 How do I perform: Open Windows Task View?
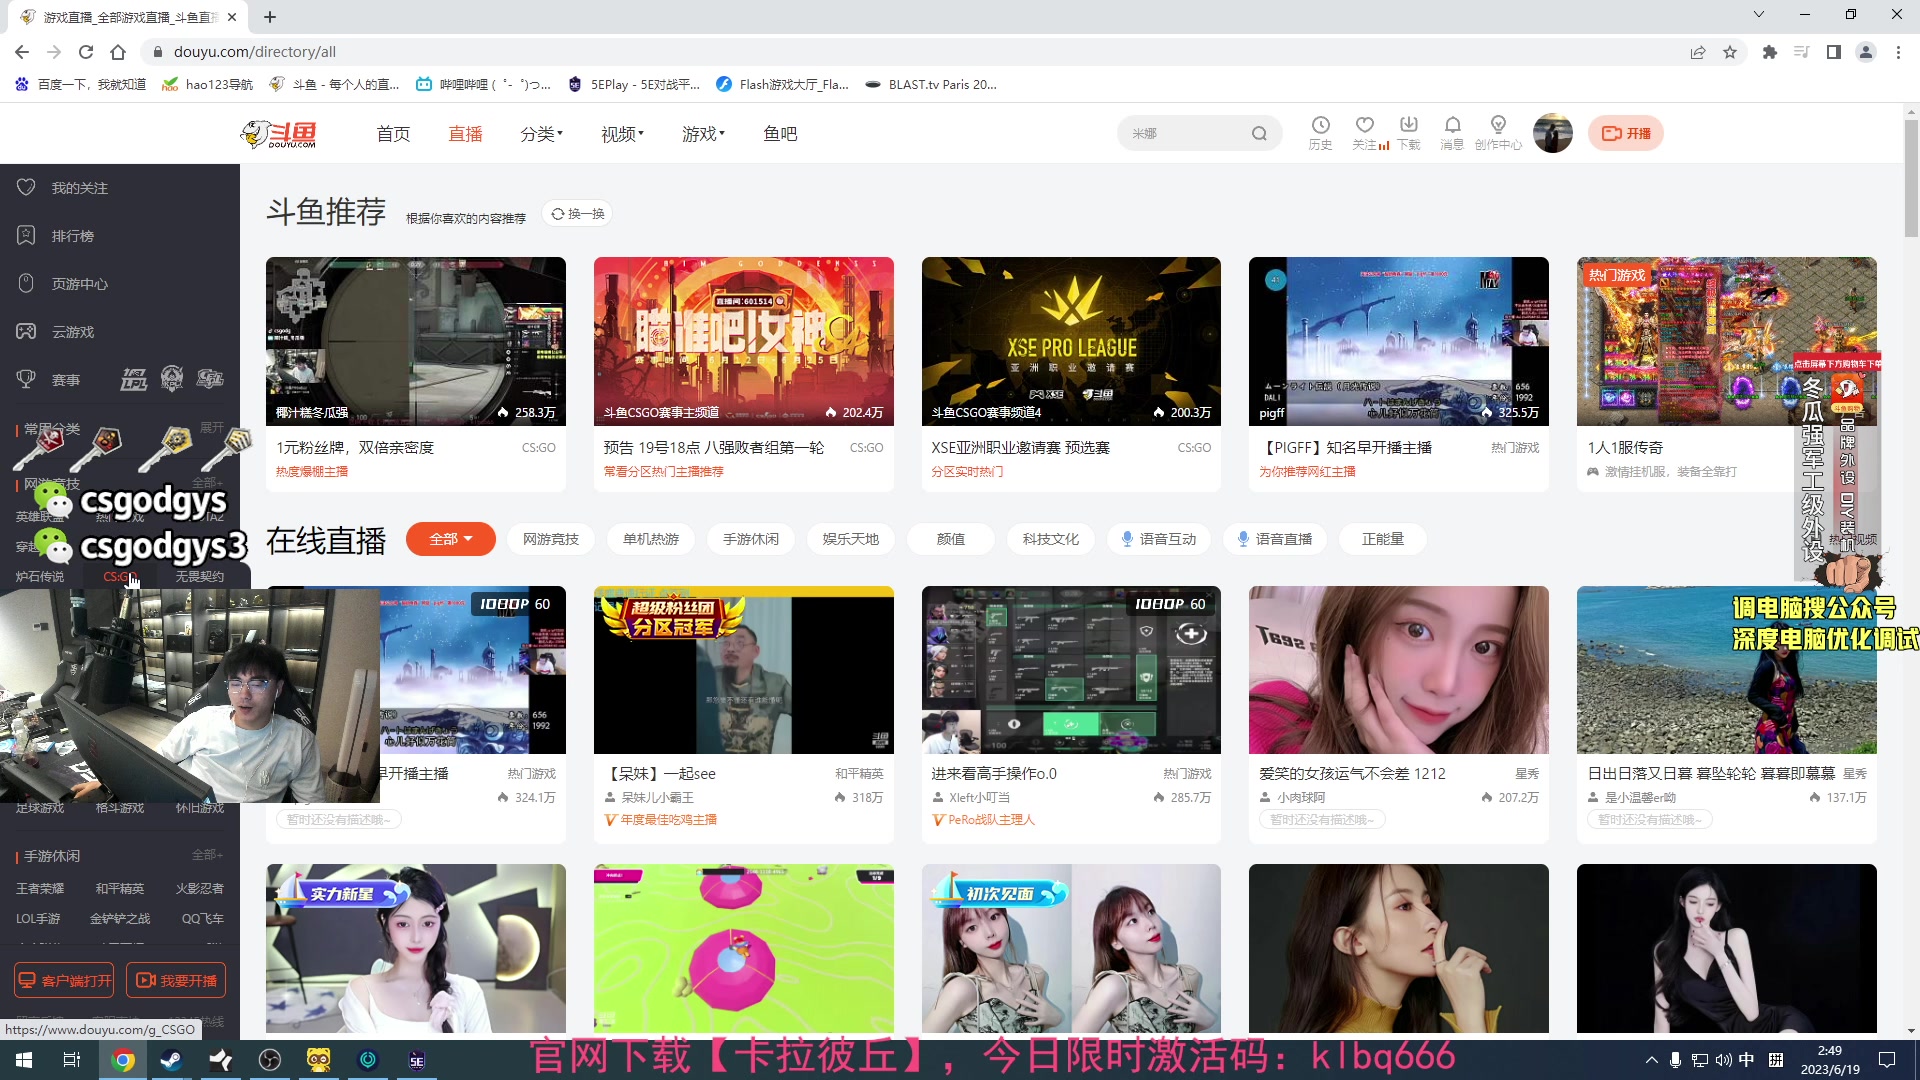[72, 1060]
